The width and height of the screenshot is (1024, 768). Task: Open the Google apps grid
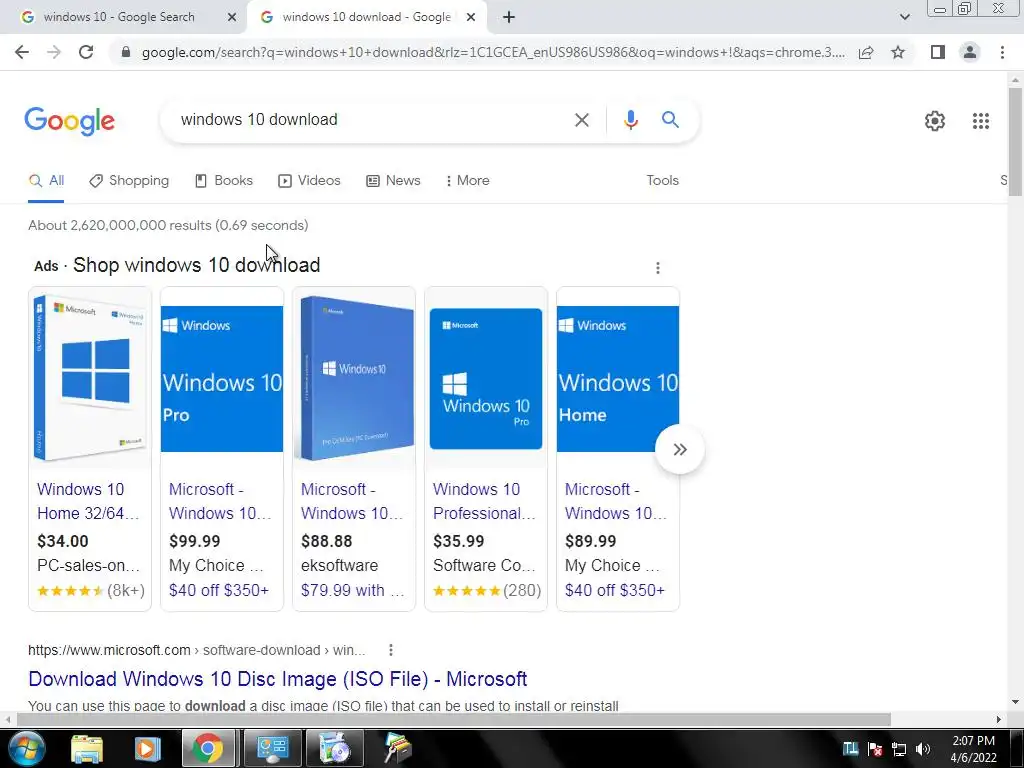(980, 121)
